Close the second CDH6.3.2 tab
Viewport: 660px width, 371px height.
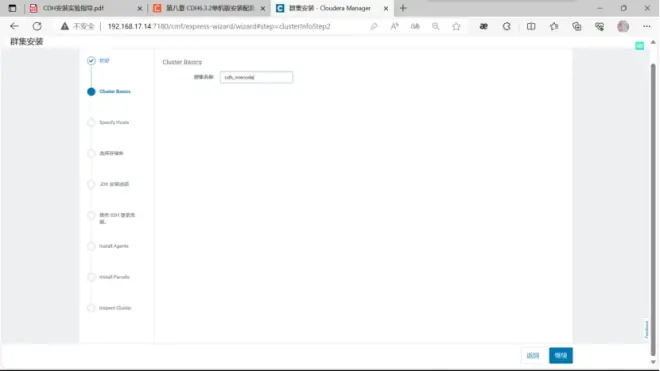(x=263, y=8)
